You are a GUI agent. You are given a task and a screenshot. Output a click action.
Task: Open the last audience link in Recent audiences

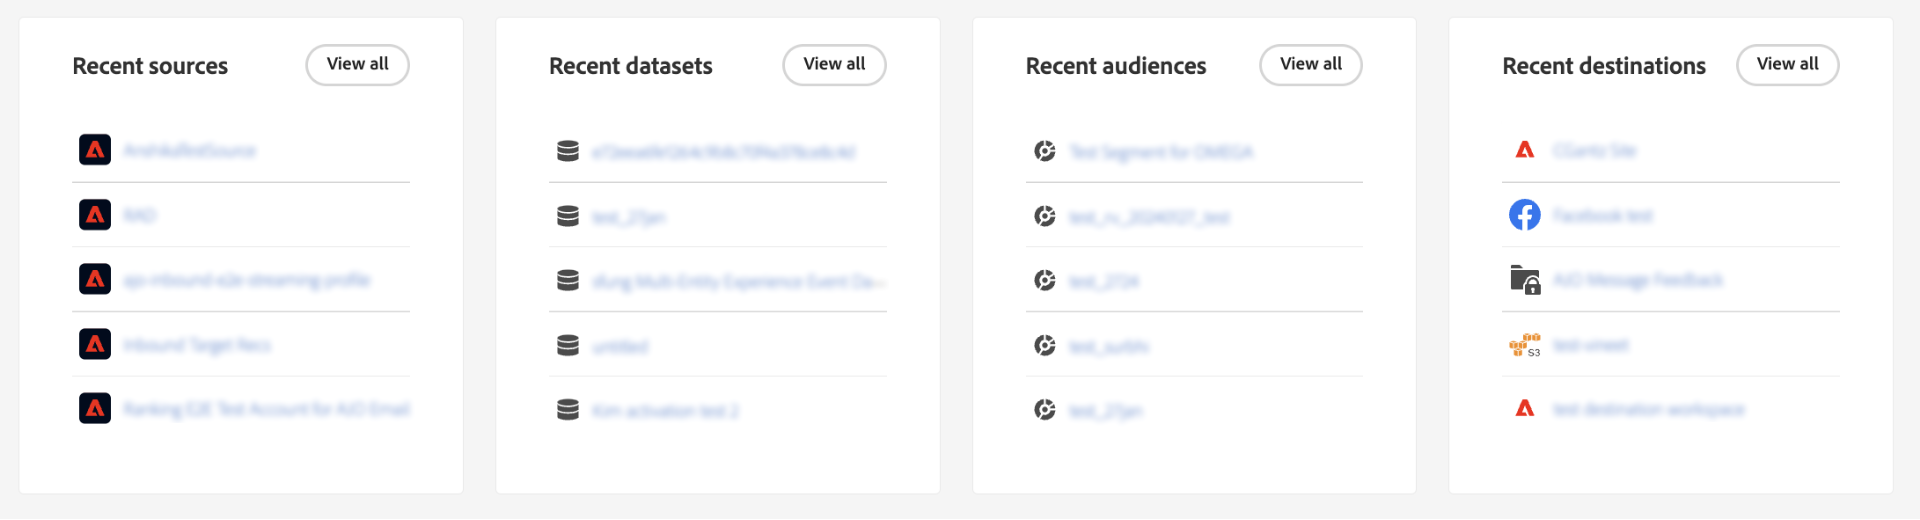[x=1105, y=411]
